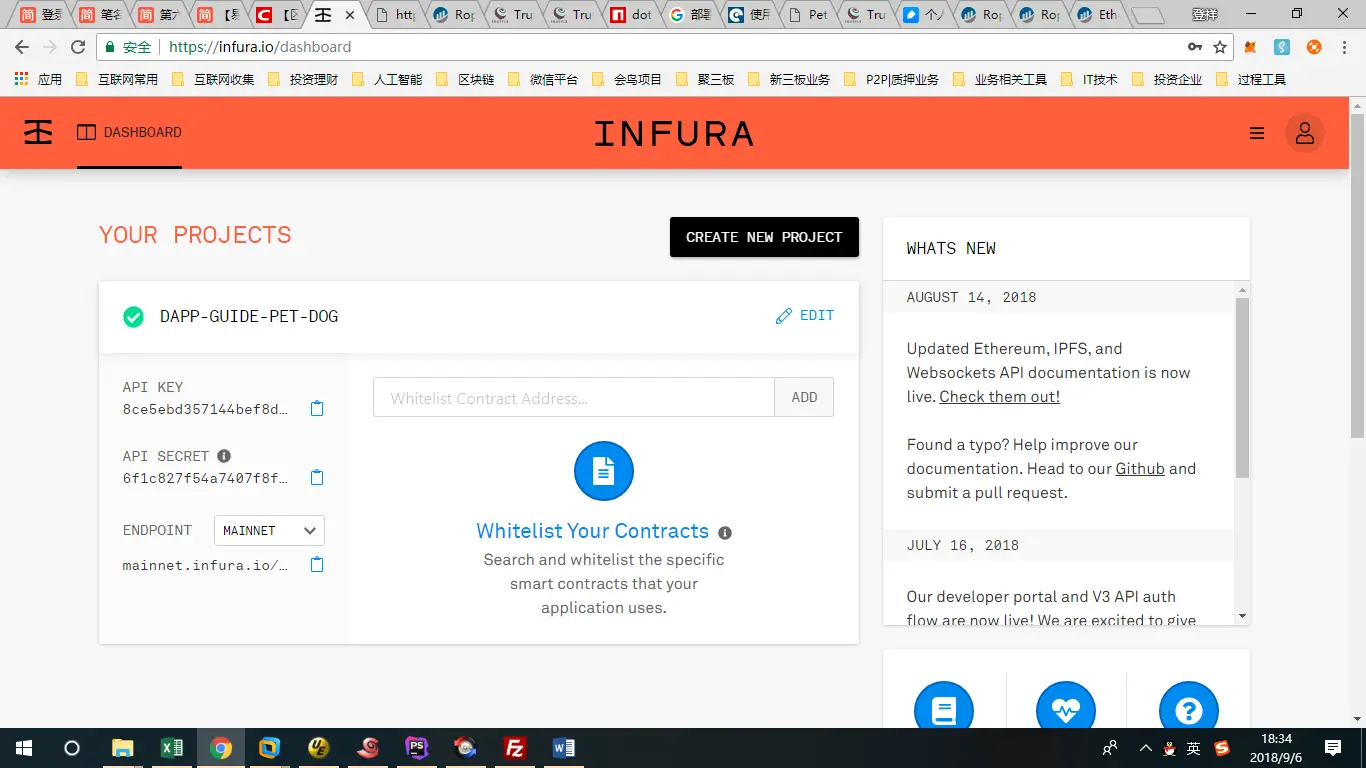1366x768 pixels.
Task: Switch to the Pet browser tab
Action: tap(808, 15)
